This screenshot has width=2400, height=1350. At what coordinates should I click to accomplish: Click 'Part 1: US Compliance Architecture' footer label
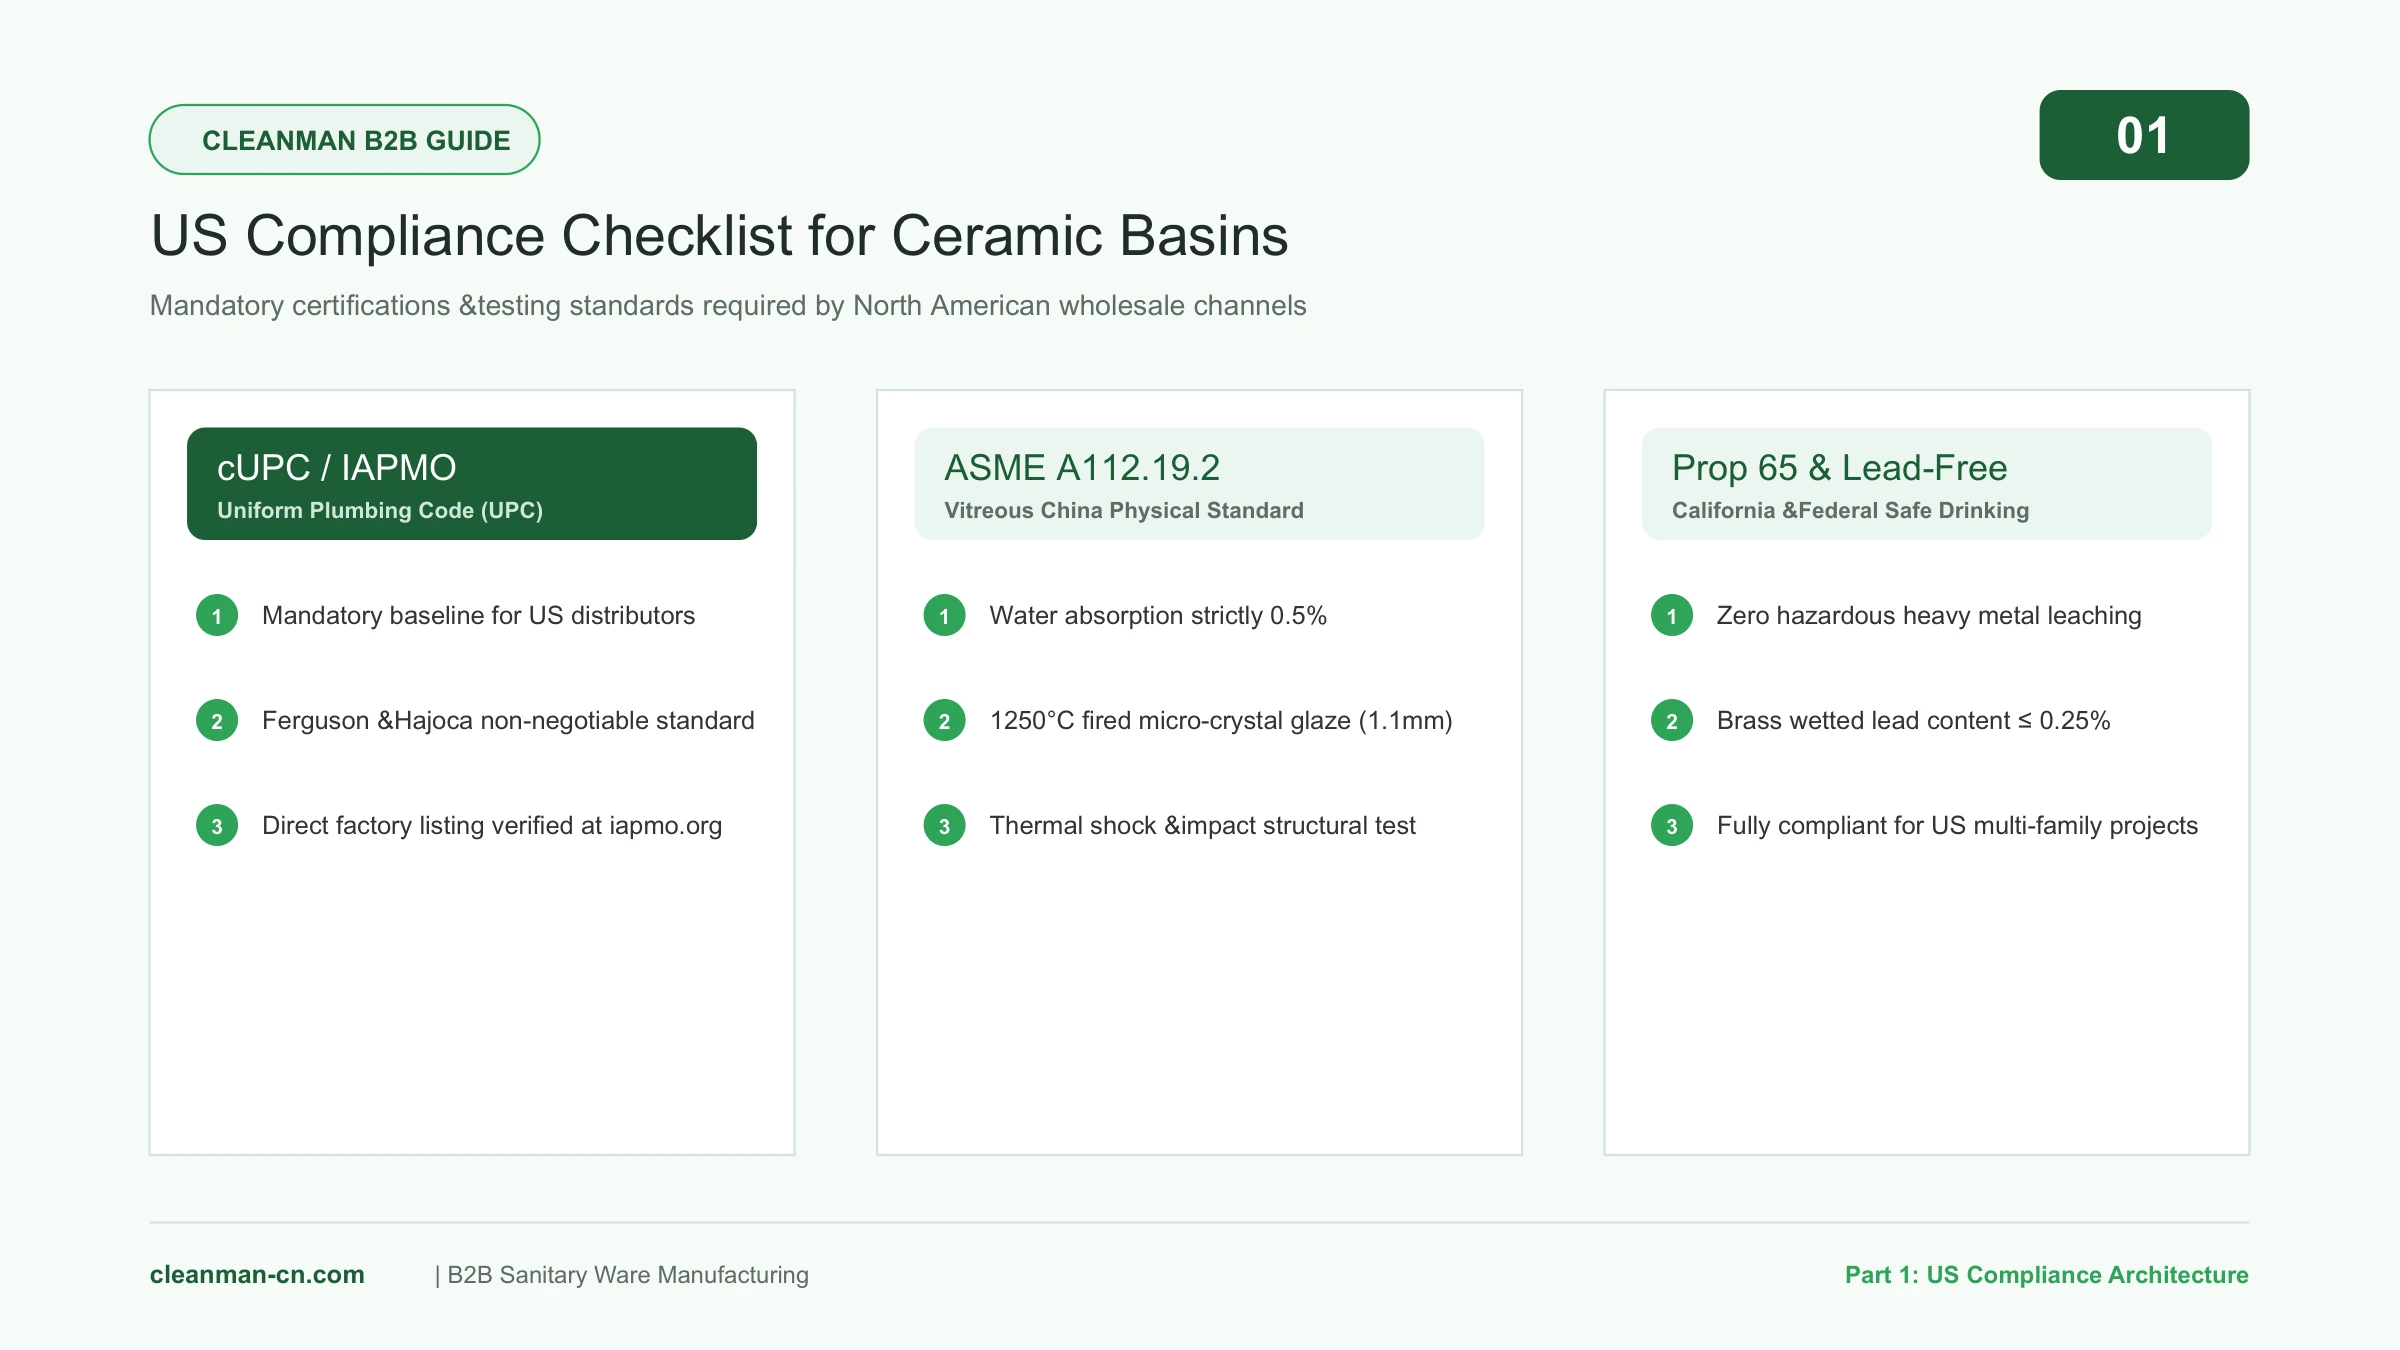[x=2046, y=1275]
